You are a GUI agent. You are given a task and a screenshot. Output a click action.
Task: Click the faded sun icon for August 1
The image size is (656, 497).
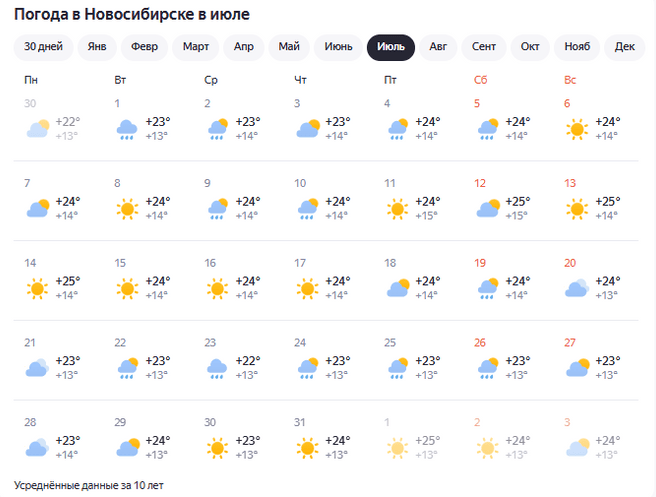point(397,447)
